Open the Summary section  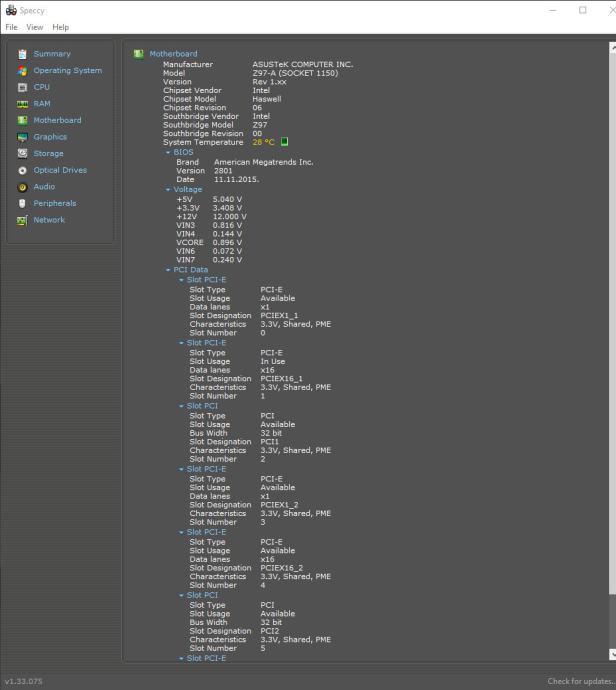(52, 54)
